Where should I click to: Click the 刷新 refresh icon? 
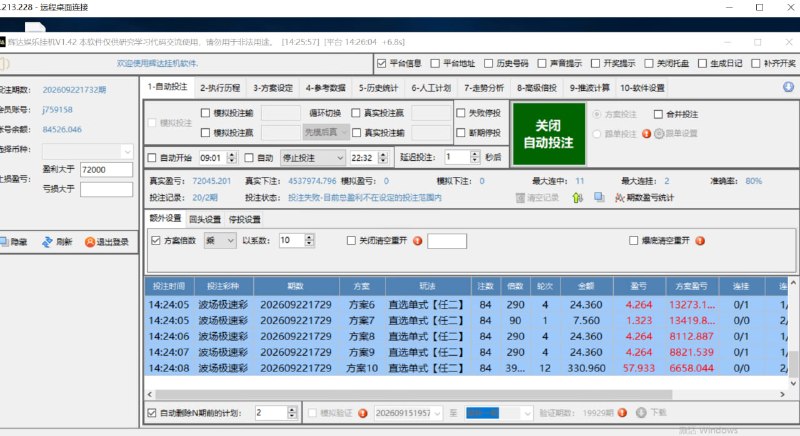point(47,242)
